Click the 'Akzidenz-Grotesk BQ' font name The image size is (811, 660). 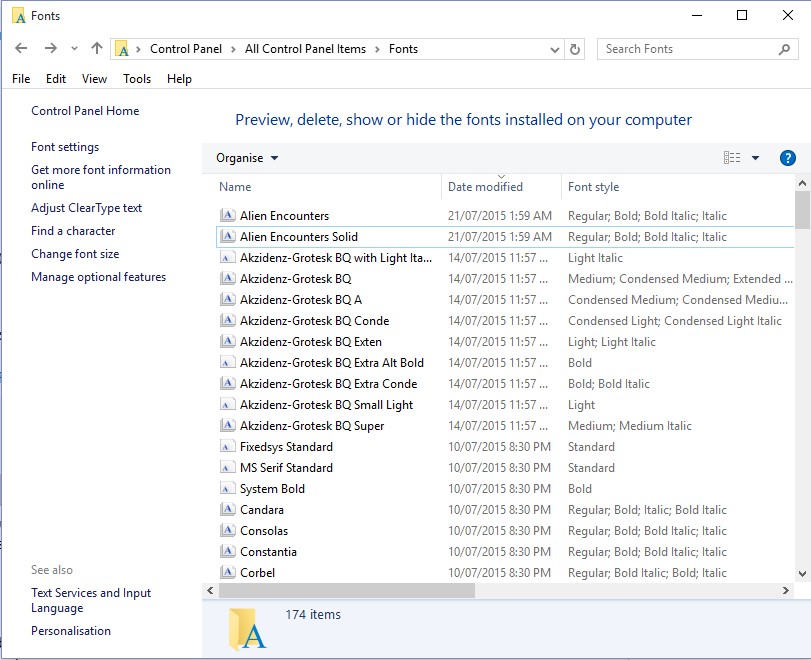click(x=295, y=279)
